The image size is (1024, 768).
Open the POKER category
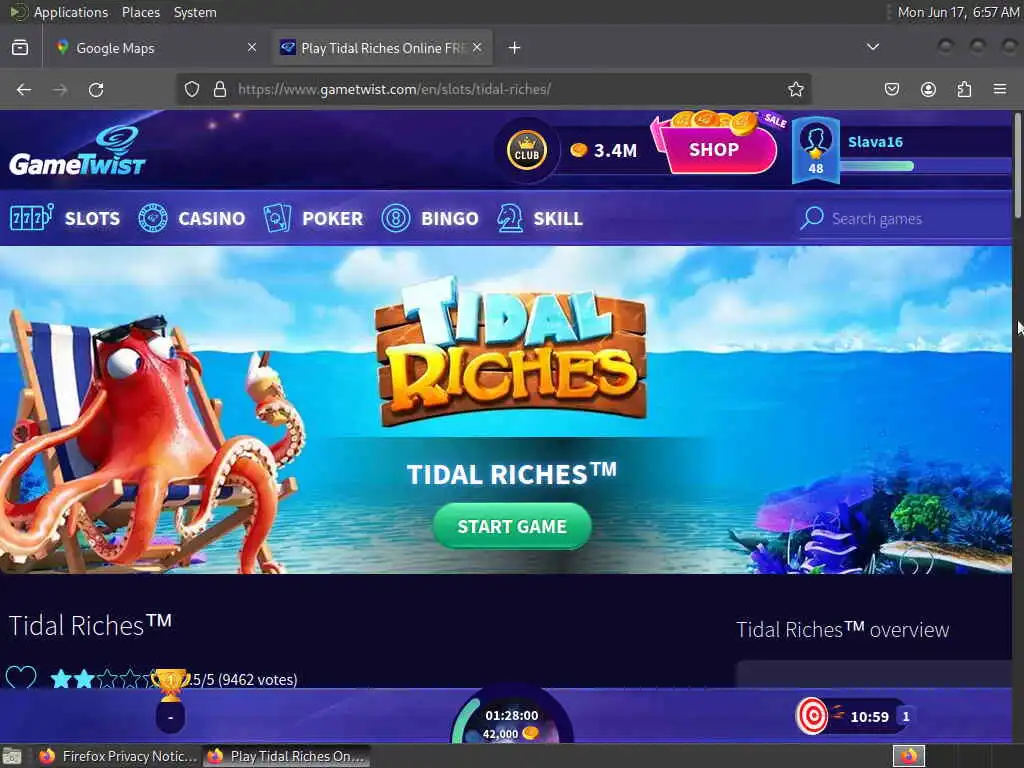coord(313,218)
